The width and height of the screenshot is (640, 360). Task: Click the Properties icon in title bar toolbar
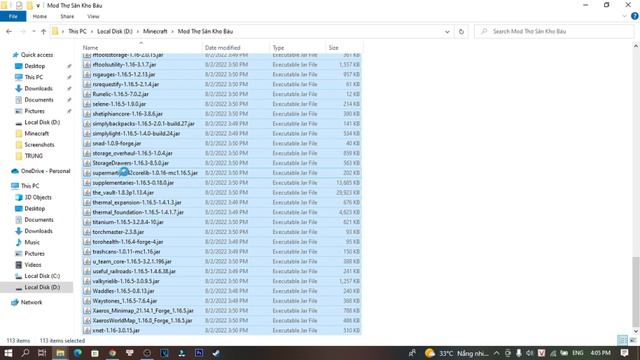coord(19,5)
